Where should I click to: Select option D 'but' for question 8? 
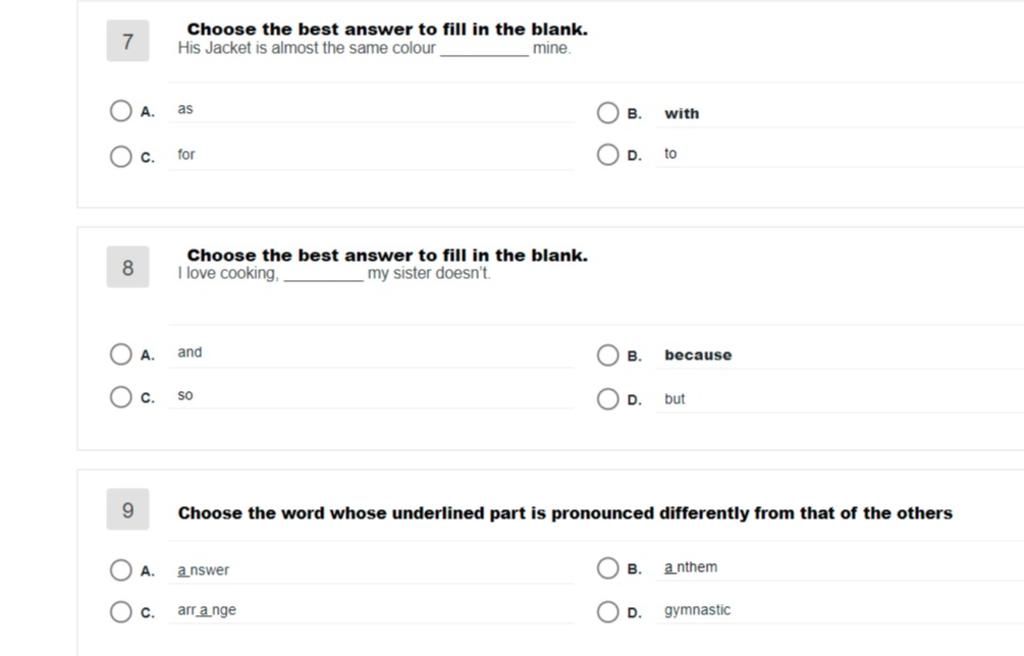click(x=607, y=399)
